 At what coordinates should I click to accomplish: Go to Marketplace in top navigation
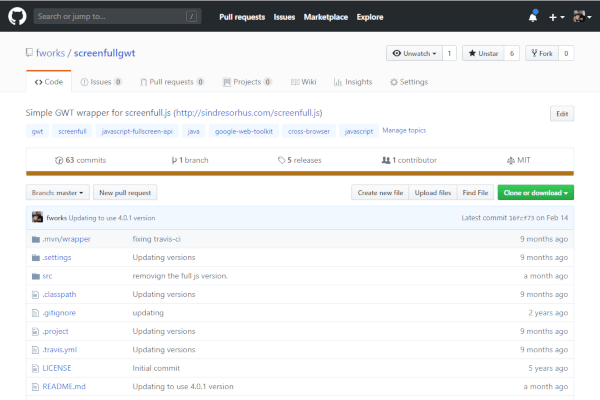(x=326, y=17)
